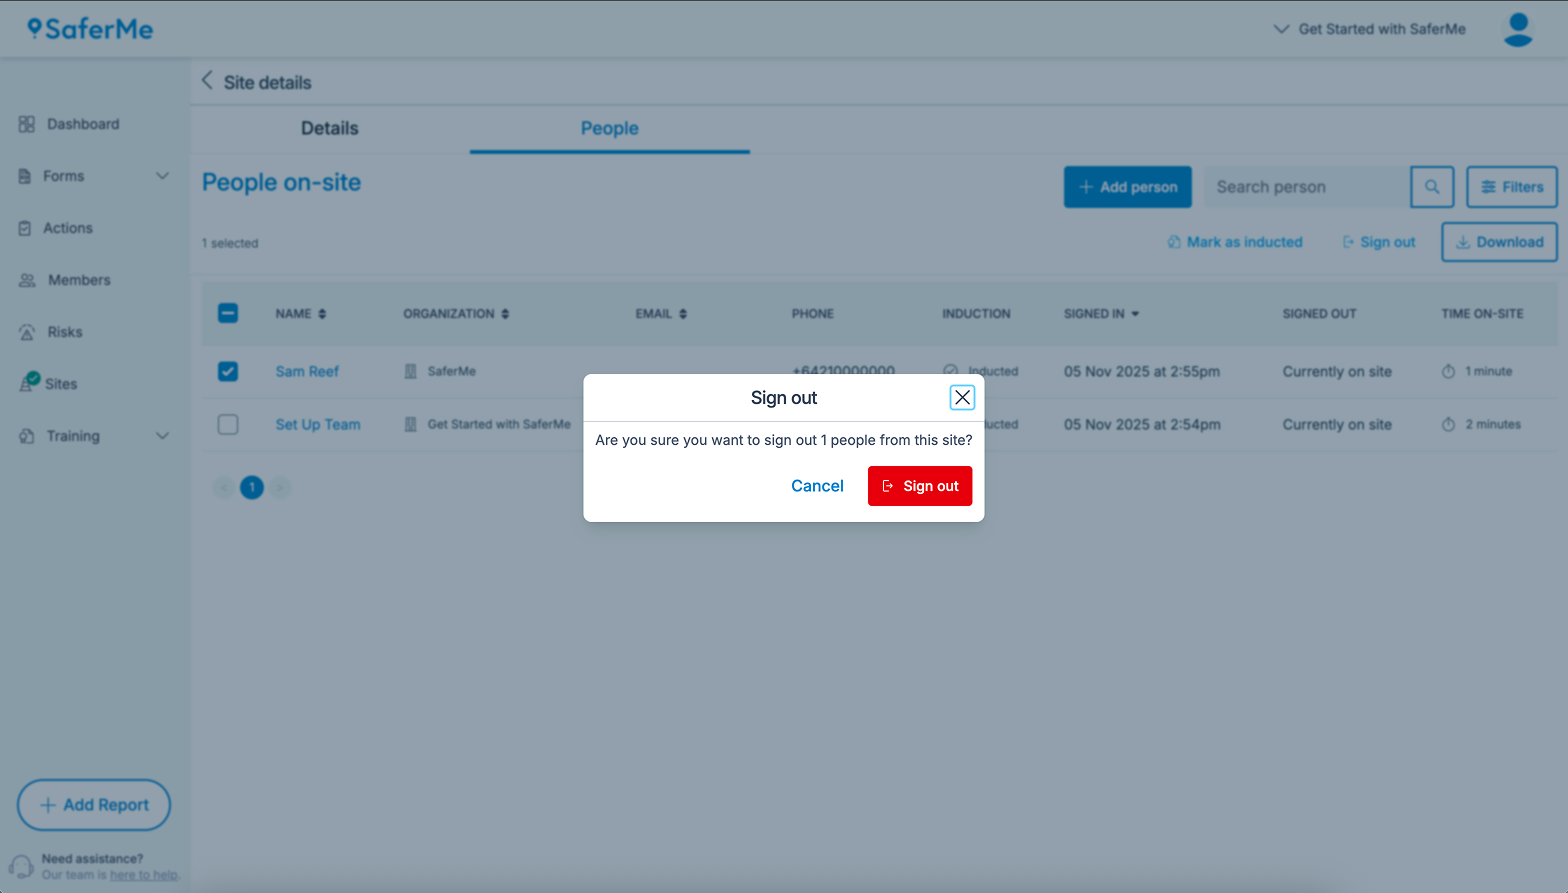Uncheck the Sam Reef row checkbox
Viewport: 1568px width, 893px height.
pyautogui.click(x=228, y=371)
